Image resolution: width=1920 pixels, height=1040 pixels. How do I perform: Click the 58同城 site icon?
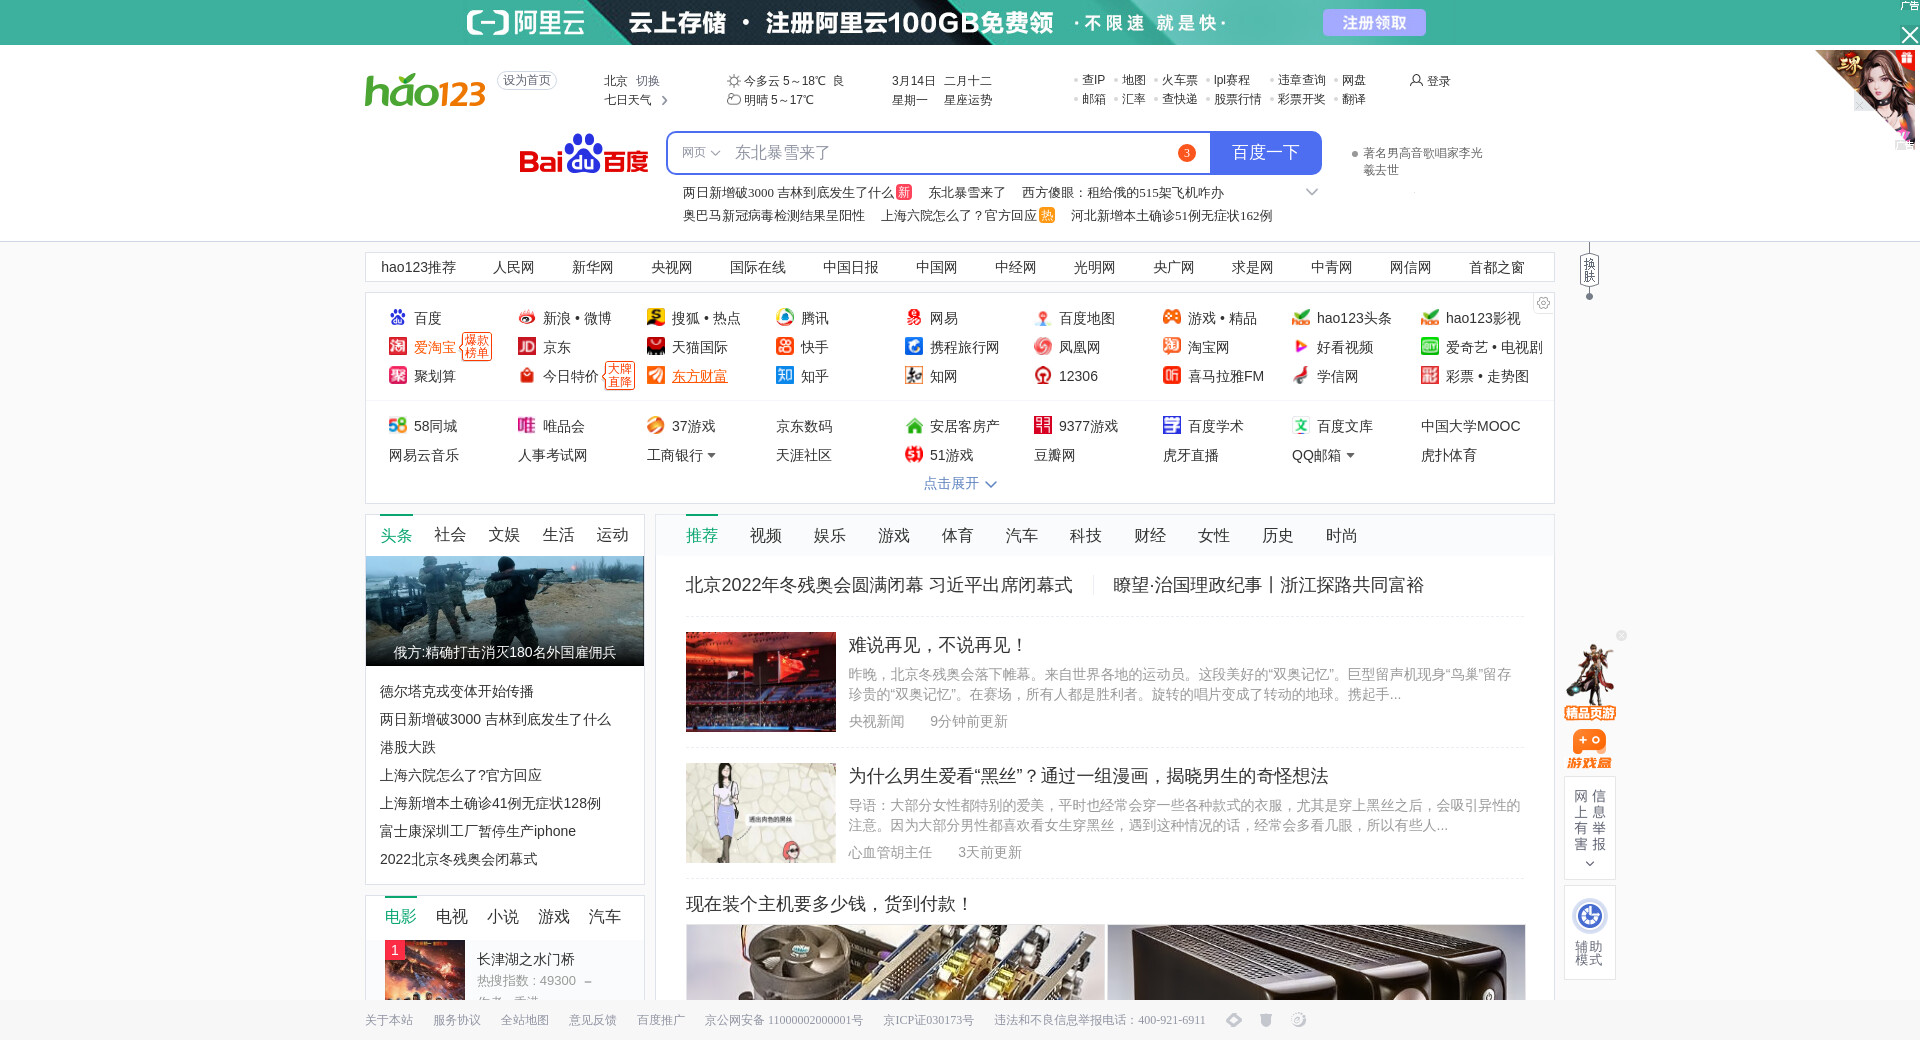click(x=398, y=426)
